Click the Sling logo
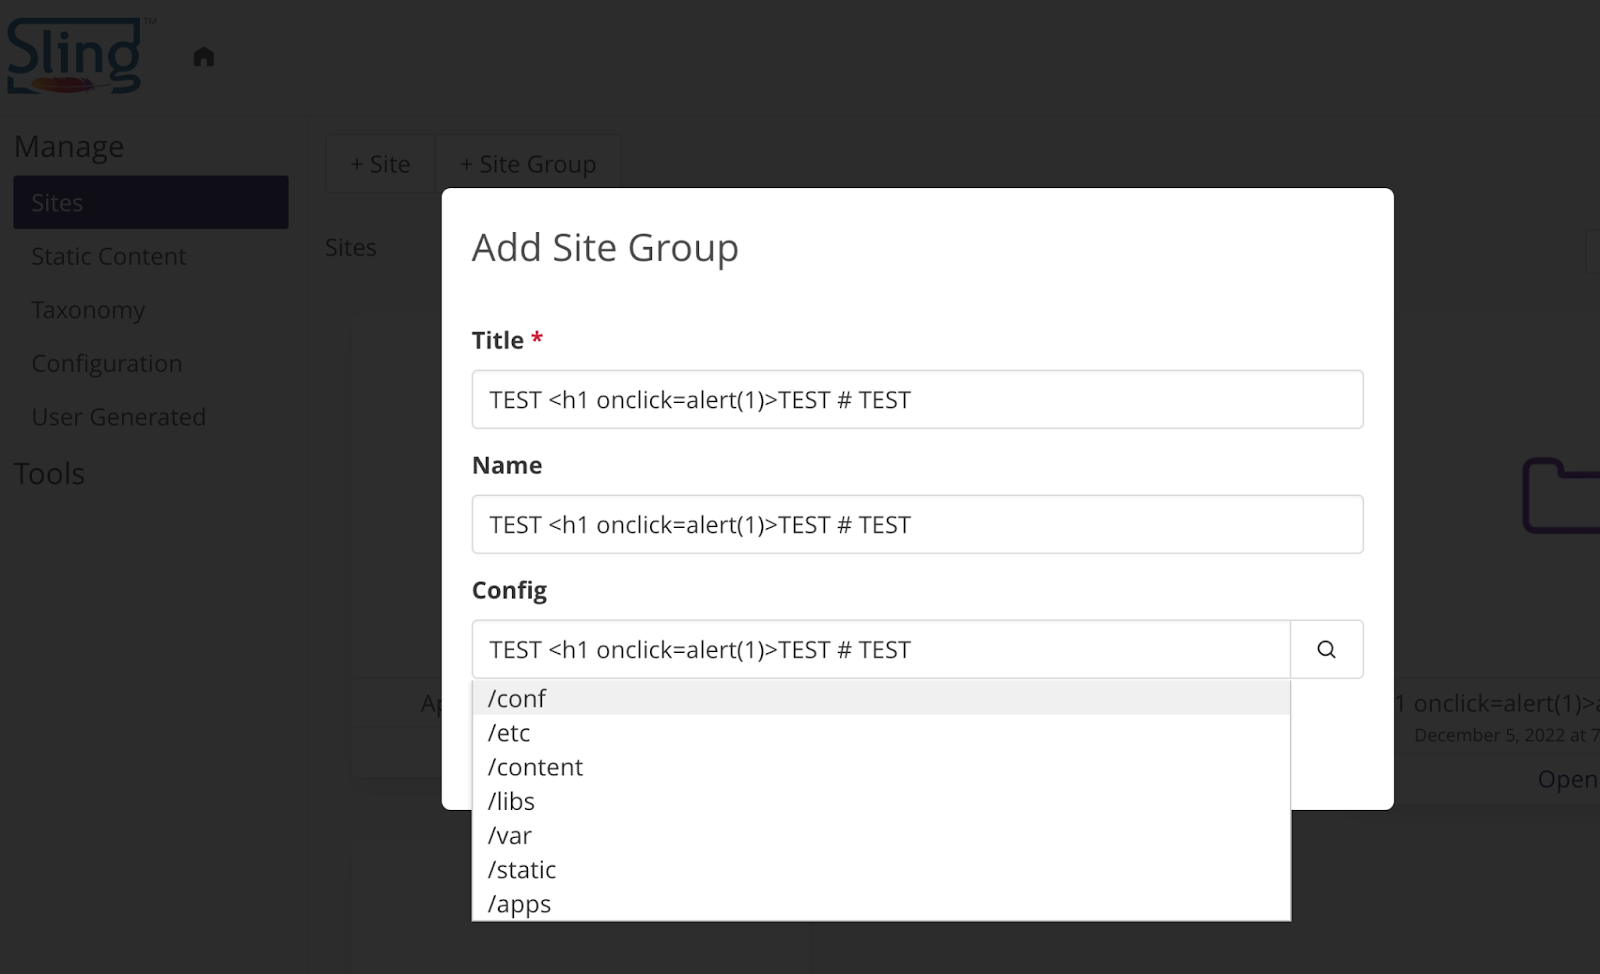This screenshot has width=1600, height=974. [75, 56]
